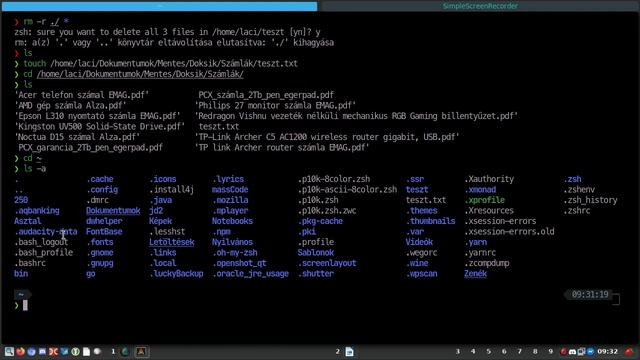Screen dimensions: 640x360
Task: Click the .screenlayout directory name
Action: coord(327,263)
